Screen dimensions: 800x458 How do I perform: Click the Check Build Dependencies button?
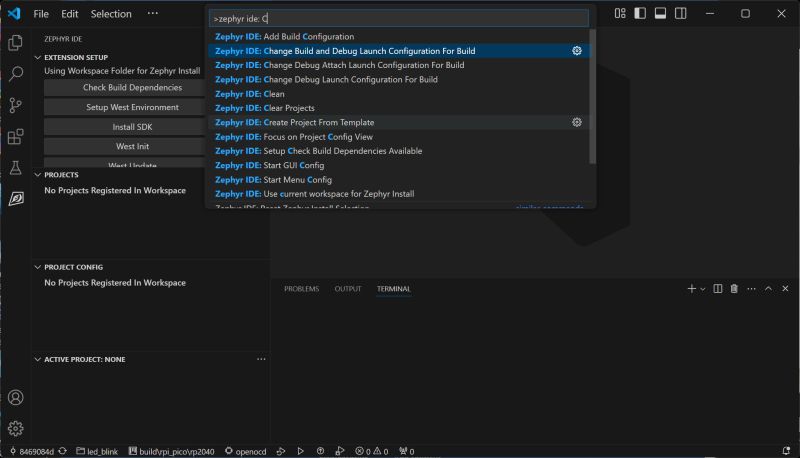[x=132, y=87]
